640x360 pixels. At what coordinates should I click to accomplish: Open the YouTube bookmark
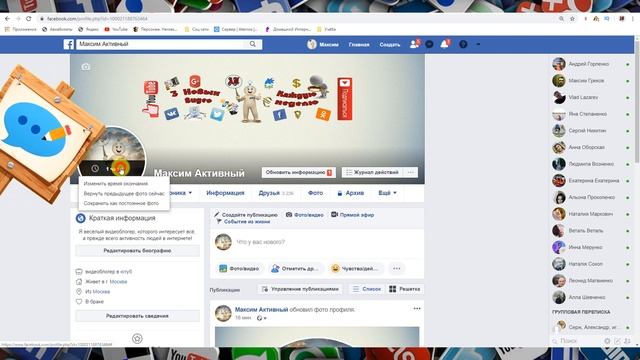(x=116, y=29)
